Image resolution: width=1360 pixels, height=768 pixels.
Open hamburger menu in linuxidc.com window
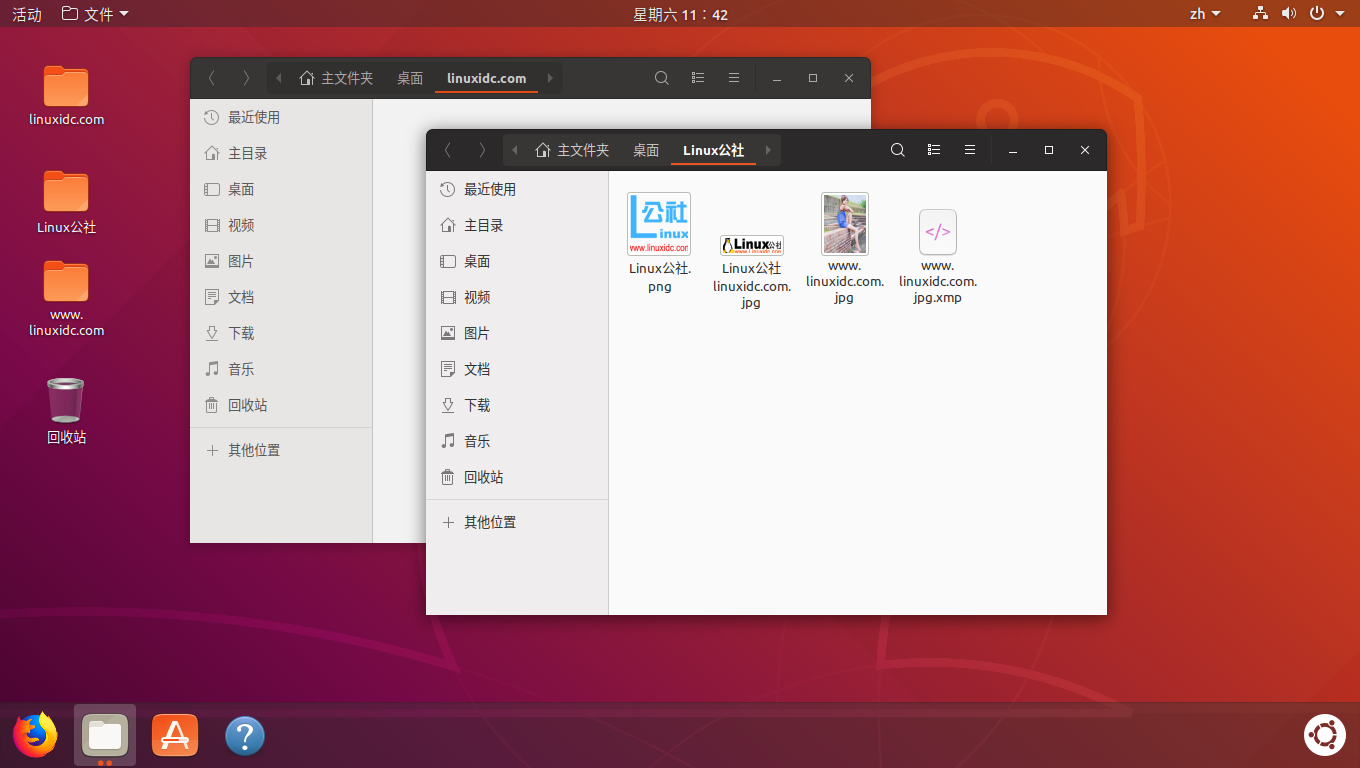pos(734,78)
